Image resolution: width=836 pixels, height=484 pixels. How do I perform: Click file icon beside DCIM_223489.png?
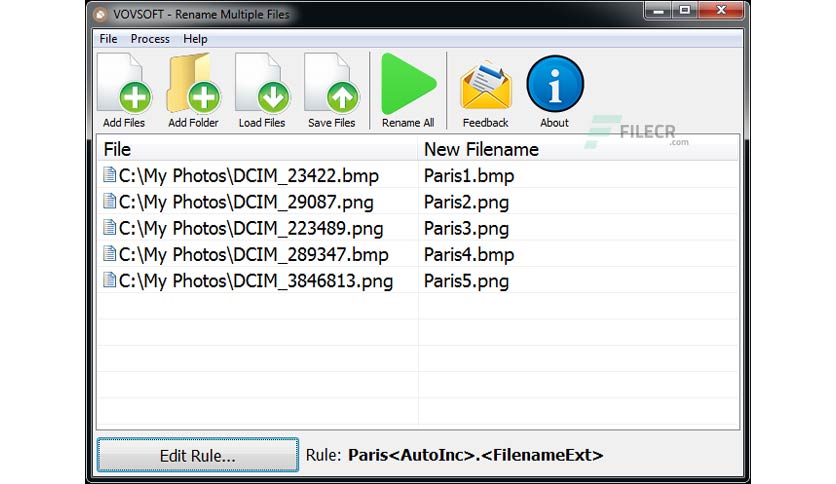pyautogui.click(x=109, y=228)
